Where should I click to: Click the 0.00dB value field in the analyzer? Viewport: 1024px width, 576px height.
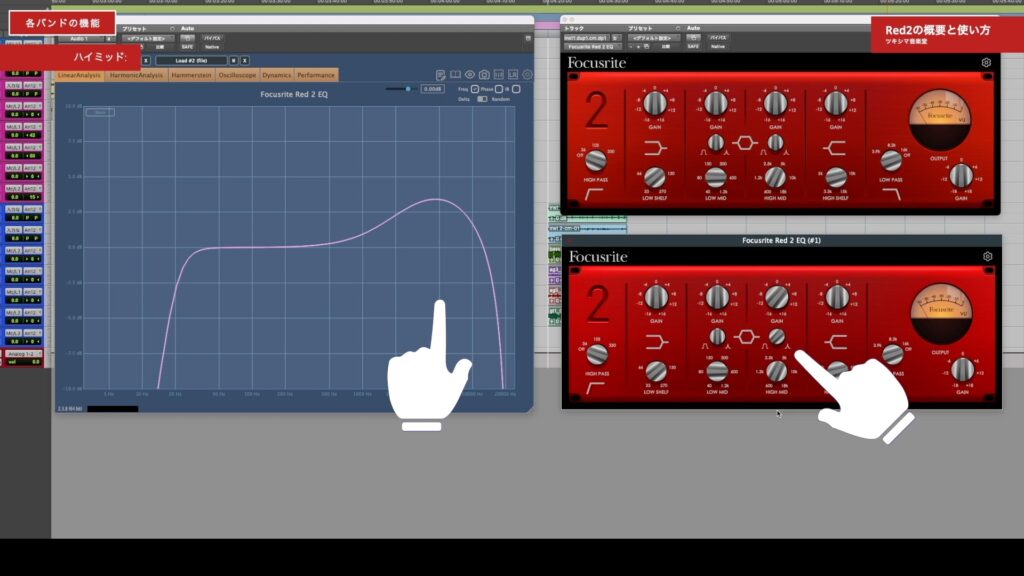432,89
